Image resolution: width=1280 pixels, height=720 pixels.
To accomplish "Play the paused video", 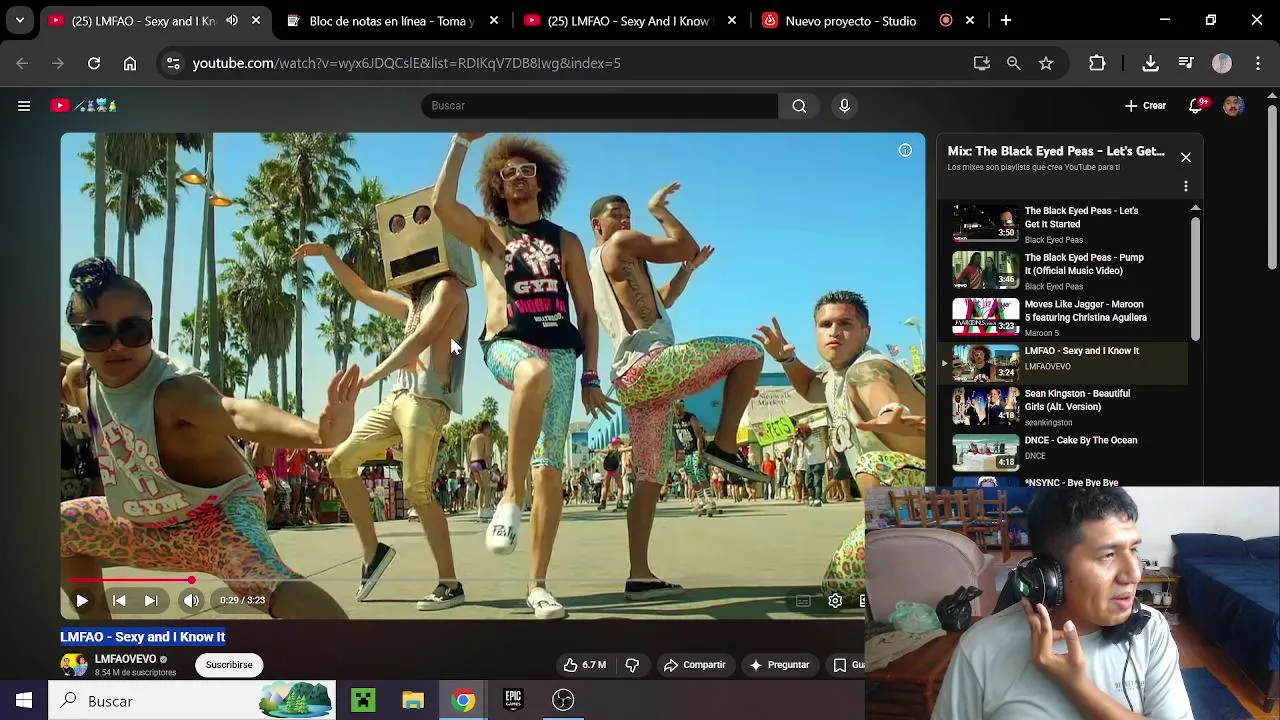I will point(82,600).
